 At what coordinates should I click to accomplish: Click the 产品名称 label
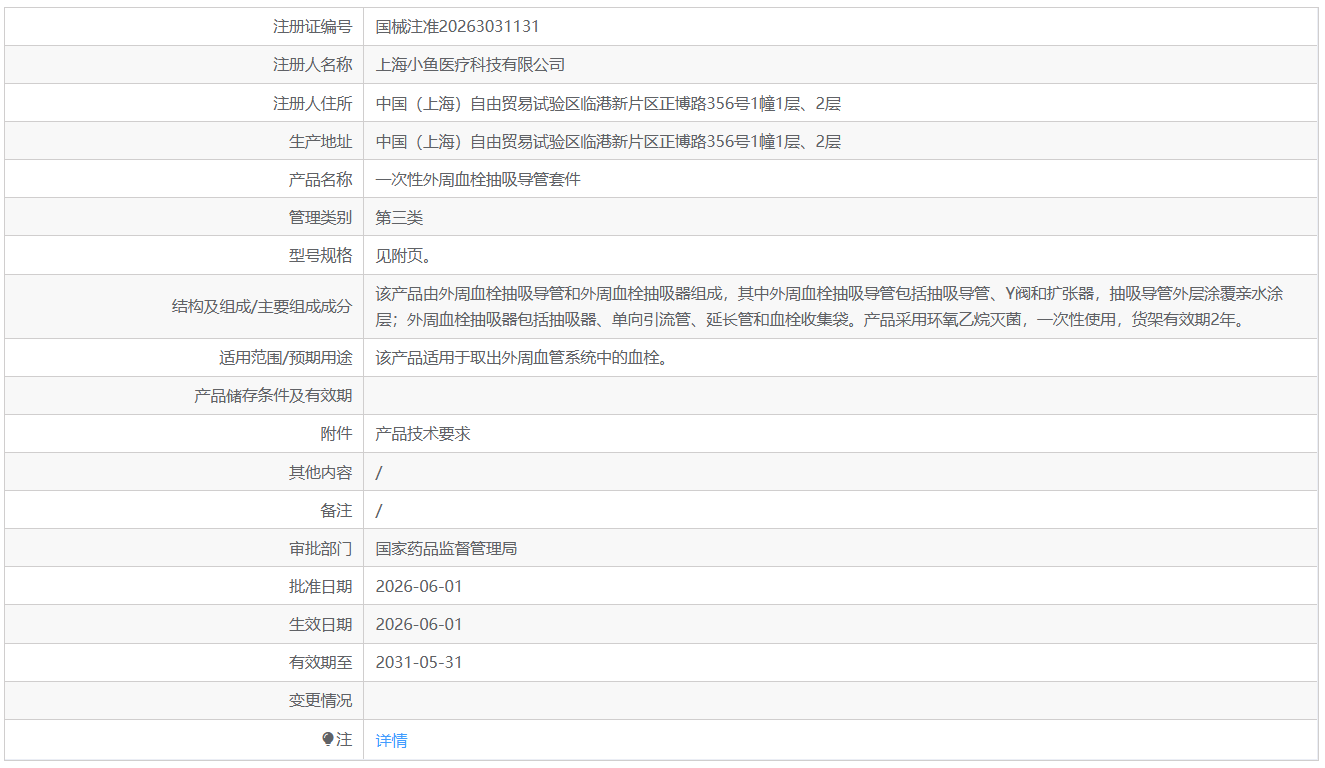click(321, 180)
